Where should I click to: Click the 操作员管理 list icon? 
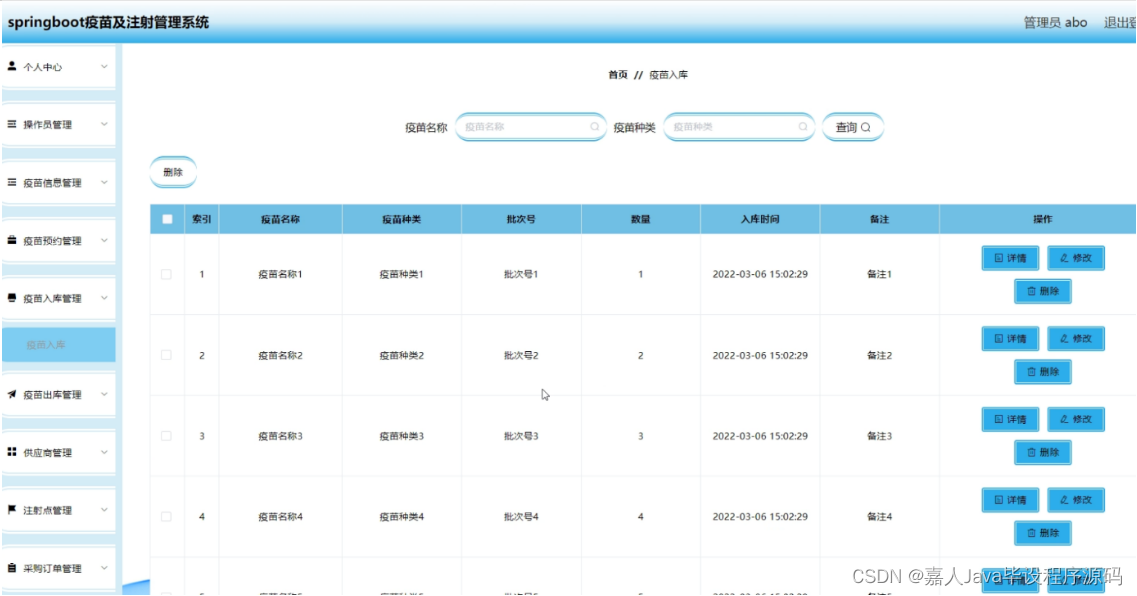pyautogui.click(x=12, y=124)
